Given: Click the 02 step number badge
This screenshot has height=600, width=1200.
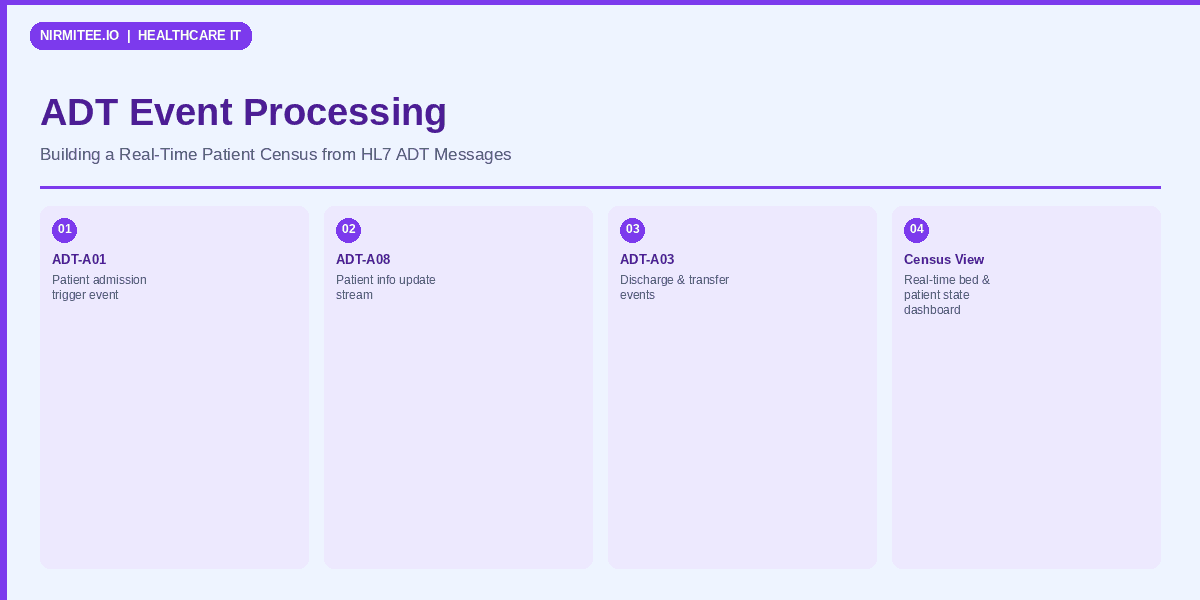Looking at the screenshot, I should click(349, 230).
